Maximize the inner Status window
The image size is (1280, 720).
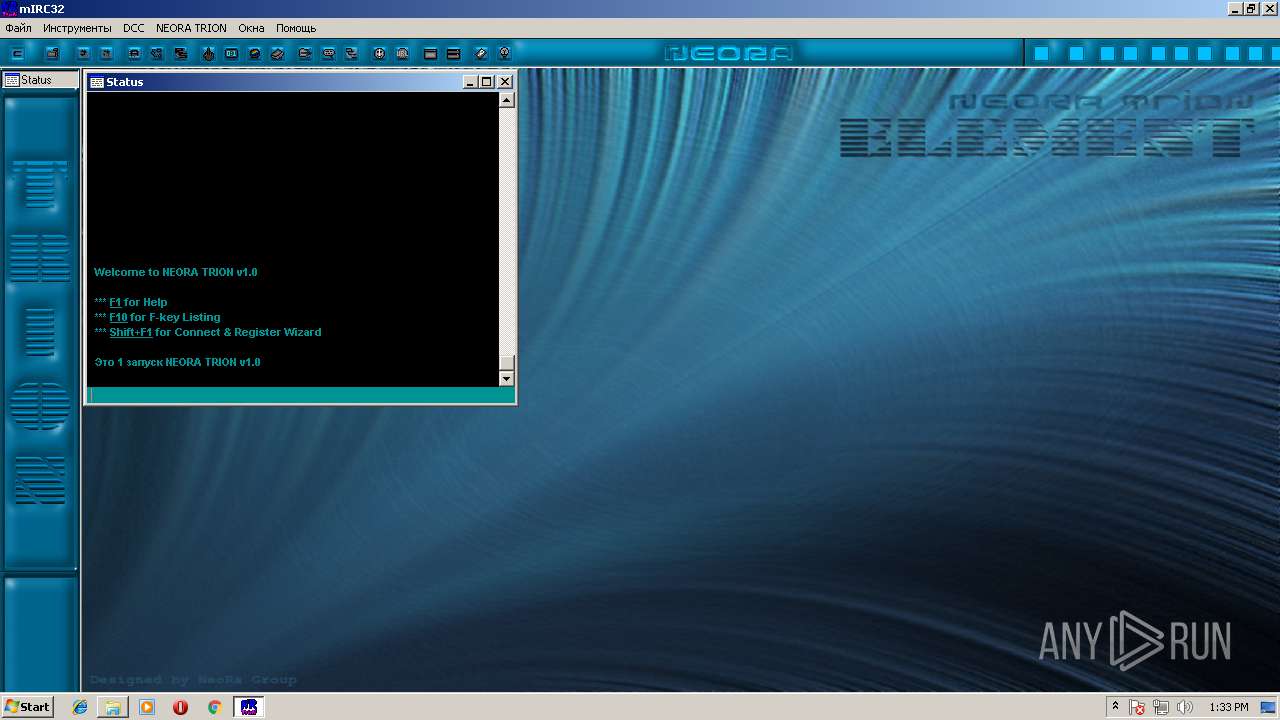(487, 82)
